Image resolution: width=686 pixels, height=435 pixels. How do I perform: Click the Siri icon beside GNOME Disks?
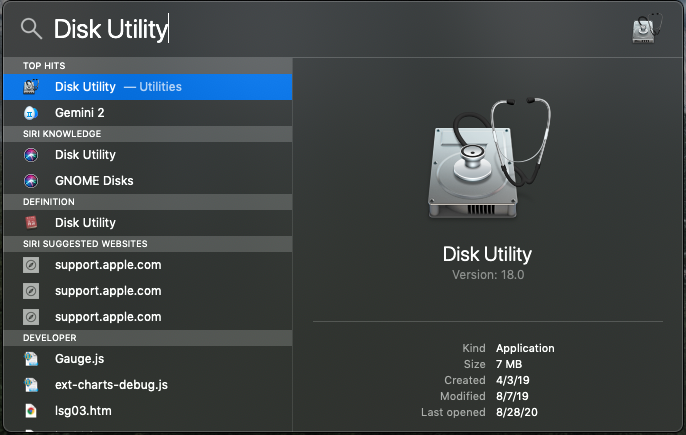coord(31,181)
